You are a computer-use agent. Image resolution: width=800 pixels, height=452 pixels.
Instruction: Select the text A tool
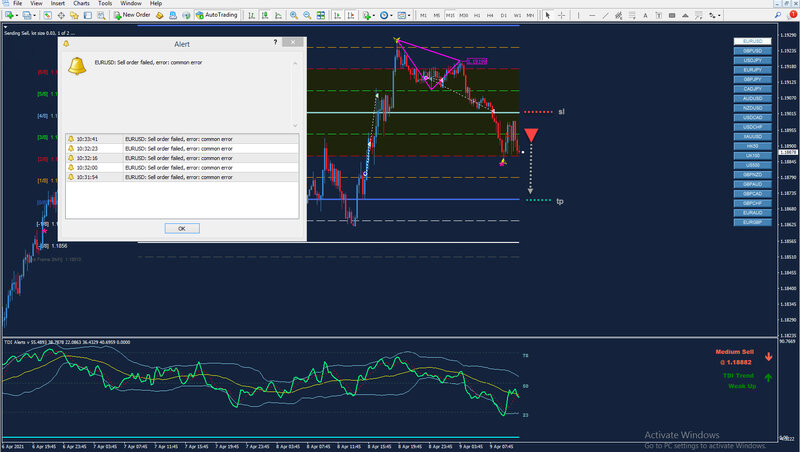[x=645, y=15]
